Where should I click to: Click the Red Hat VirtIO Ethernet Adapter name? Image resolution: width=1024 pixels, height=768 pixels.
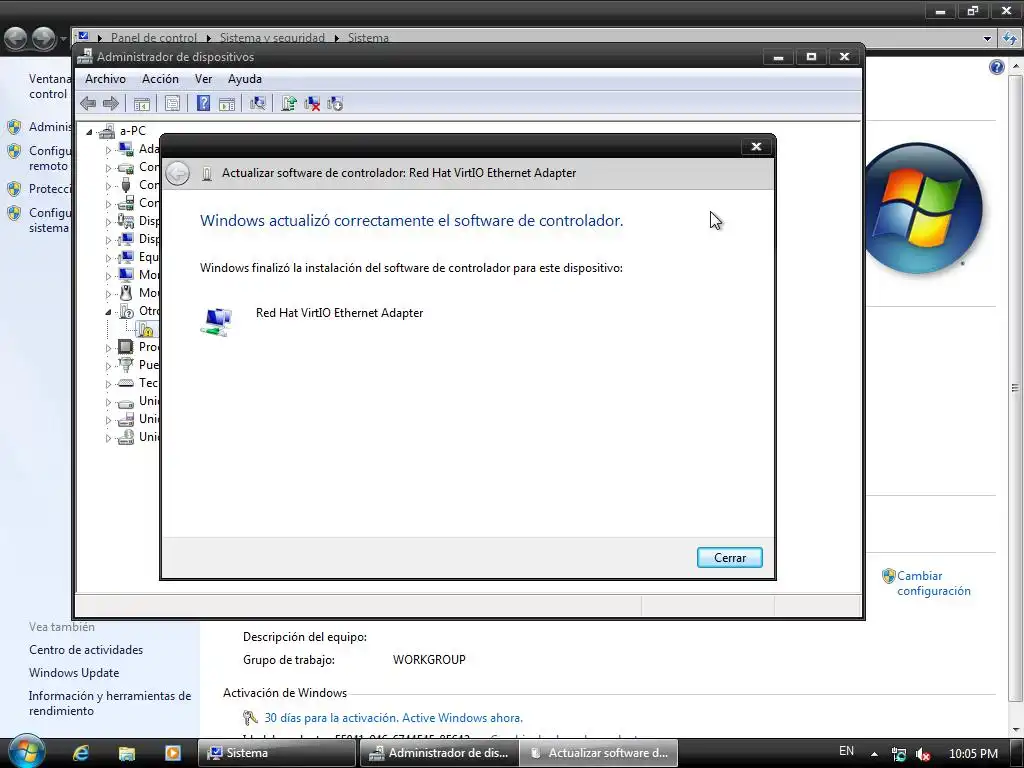340,313
